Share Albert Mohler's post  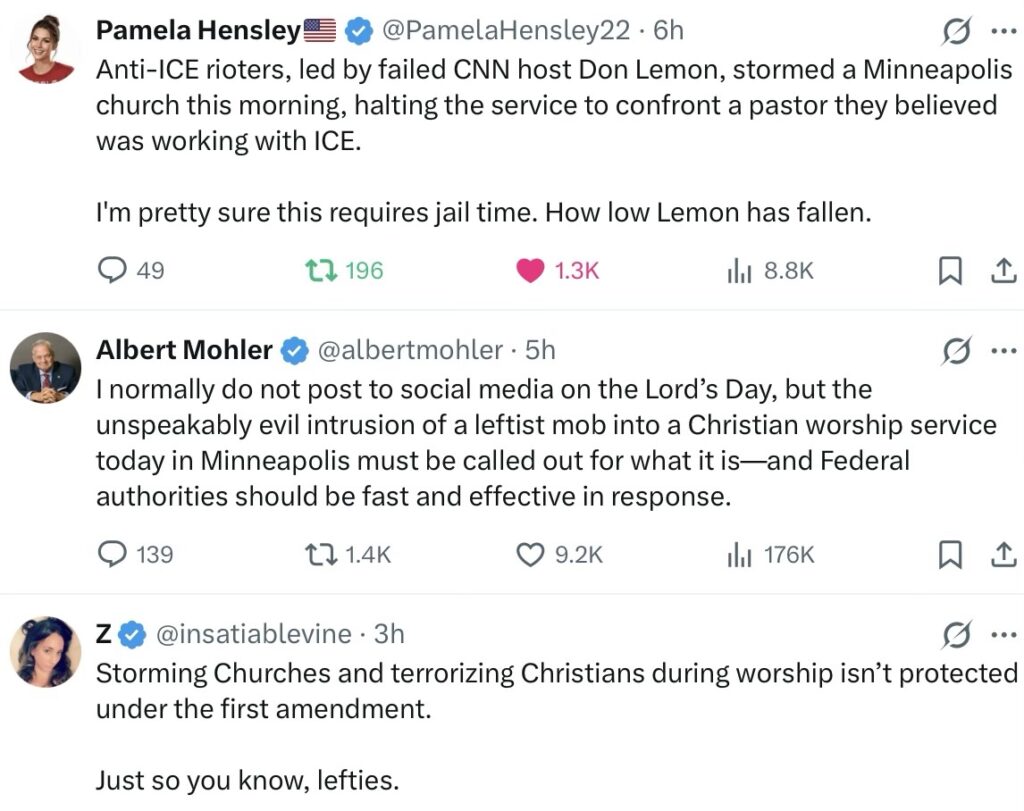pos(1003,554)
